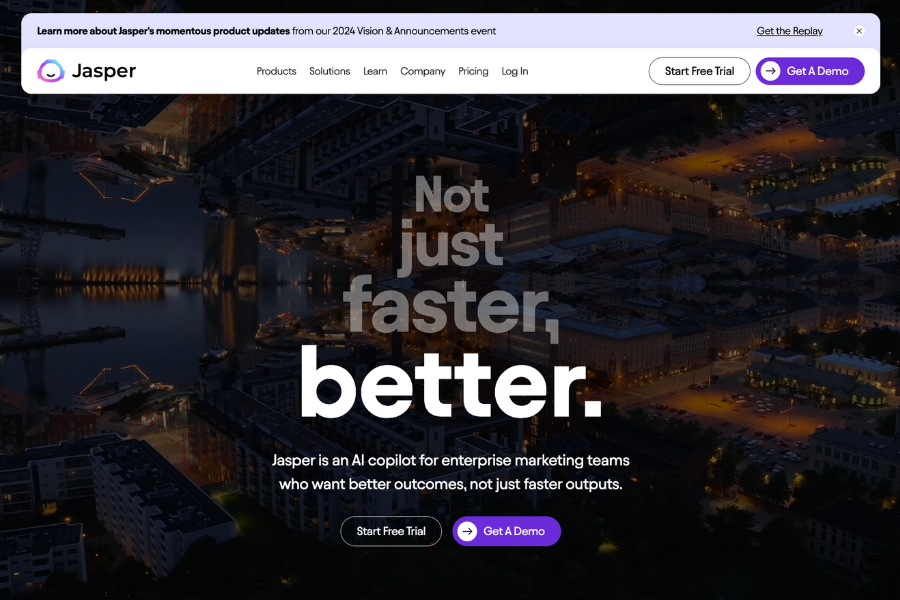Click the hero Get A Demo button
900x600 pixels.
[x=507, y=531]
